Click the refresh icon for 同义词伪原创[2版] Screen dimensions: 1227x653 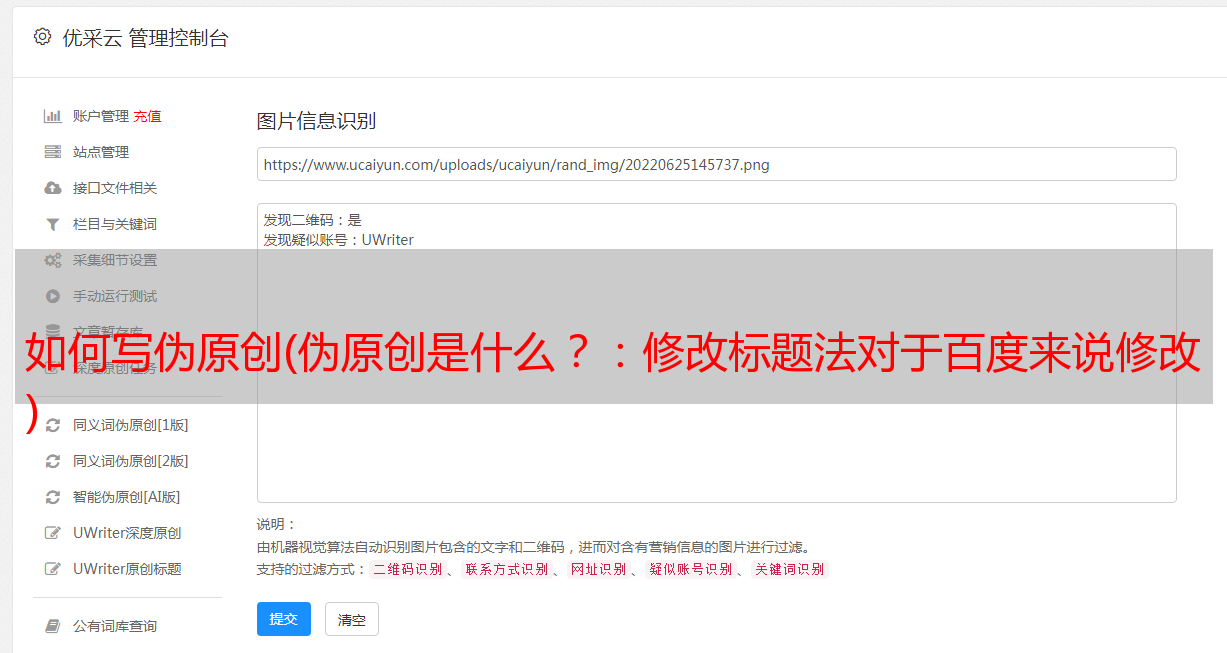[53, 461]
